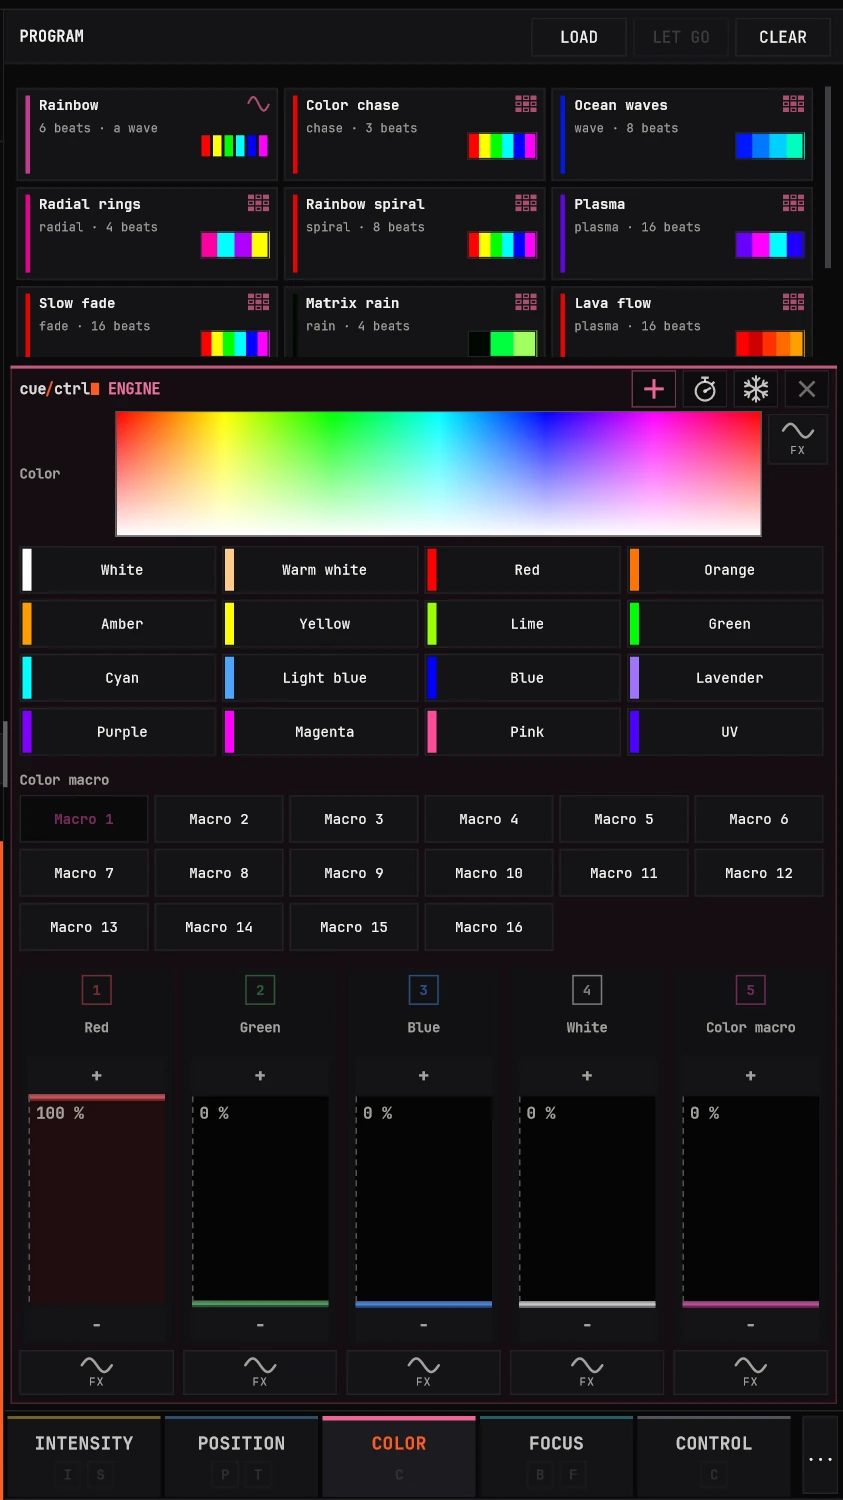
Task: Pick a color in the spectrum gradient
Action: [438, 474]
